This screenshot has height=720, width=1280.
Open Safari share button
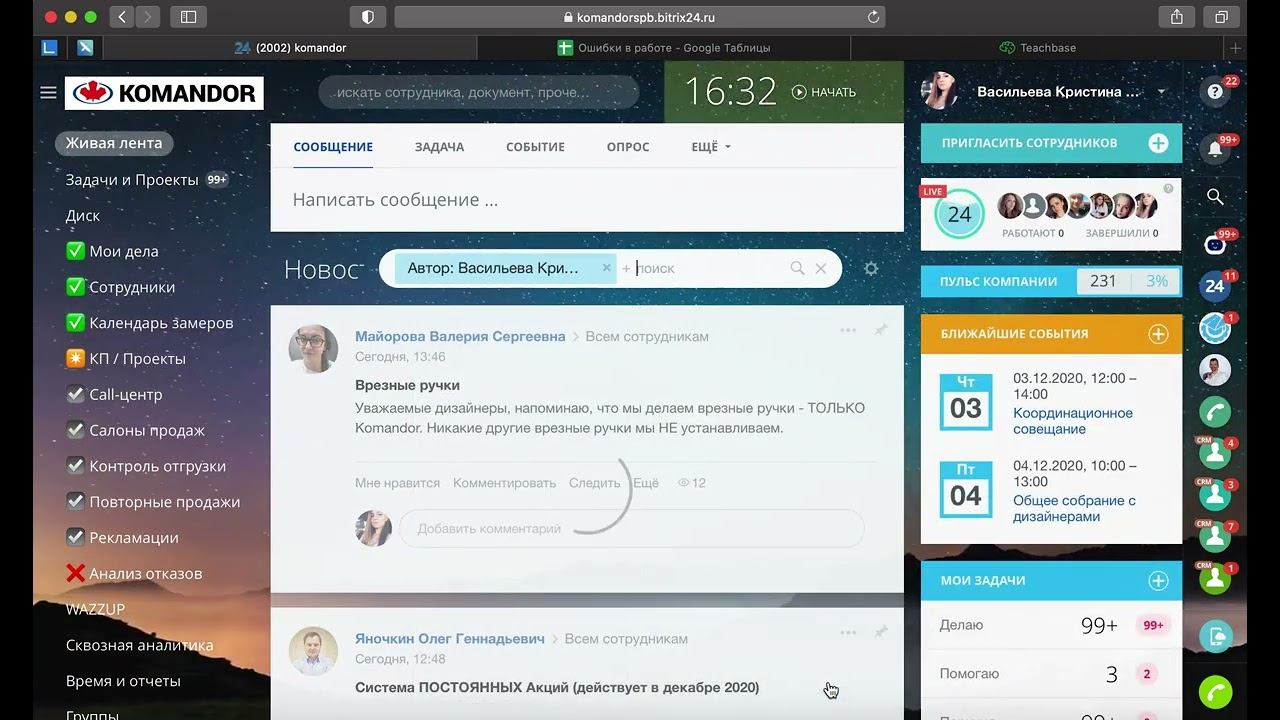click(1177, 17)
